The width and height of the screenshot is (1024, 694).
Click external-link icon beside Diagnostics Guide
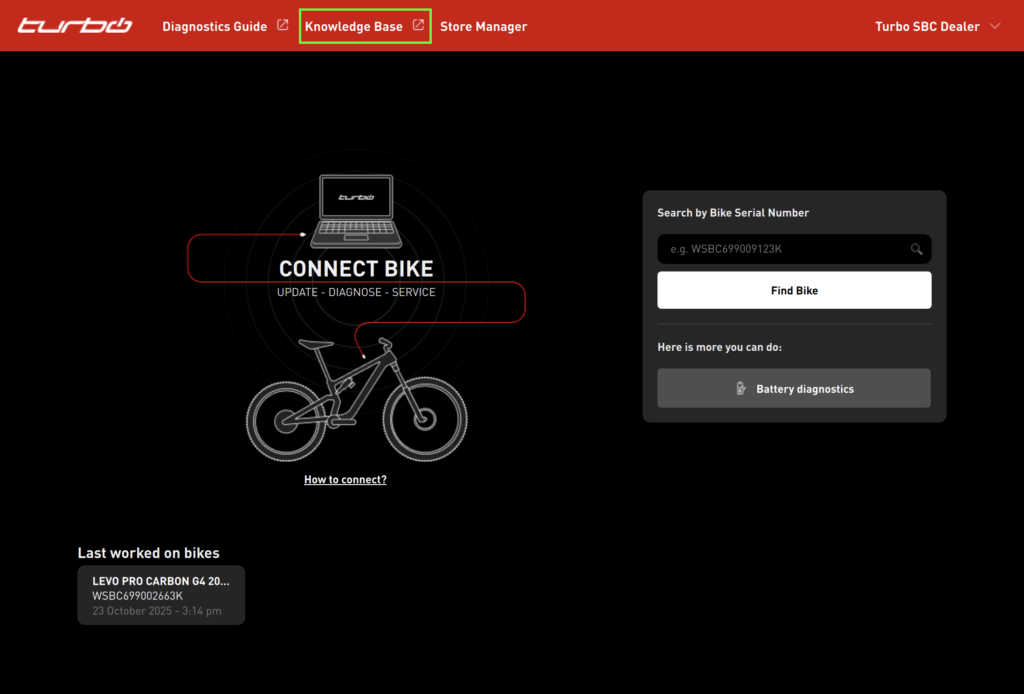coord(283,25)
